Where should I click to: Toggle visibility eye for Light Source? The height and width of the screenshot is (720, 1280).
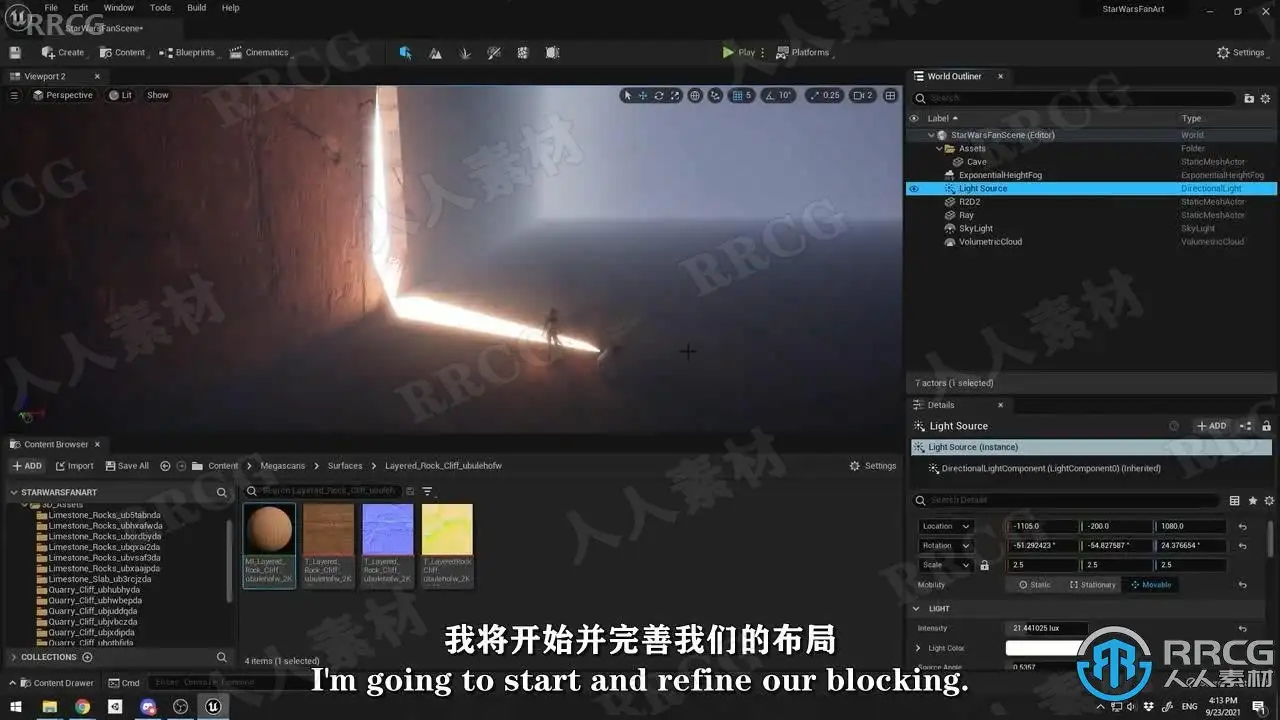click(x=913, y=188)
